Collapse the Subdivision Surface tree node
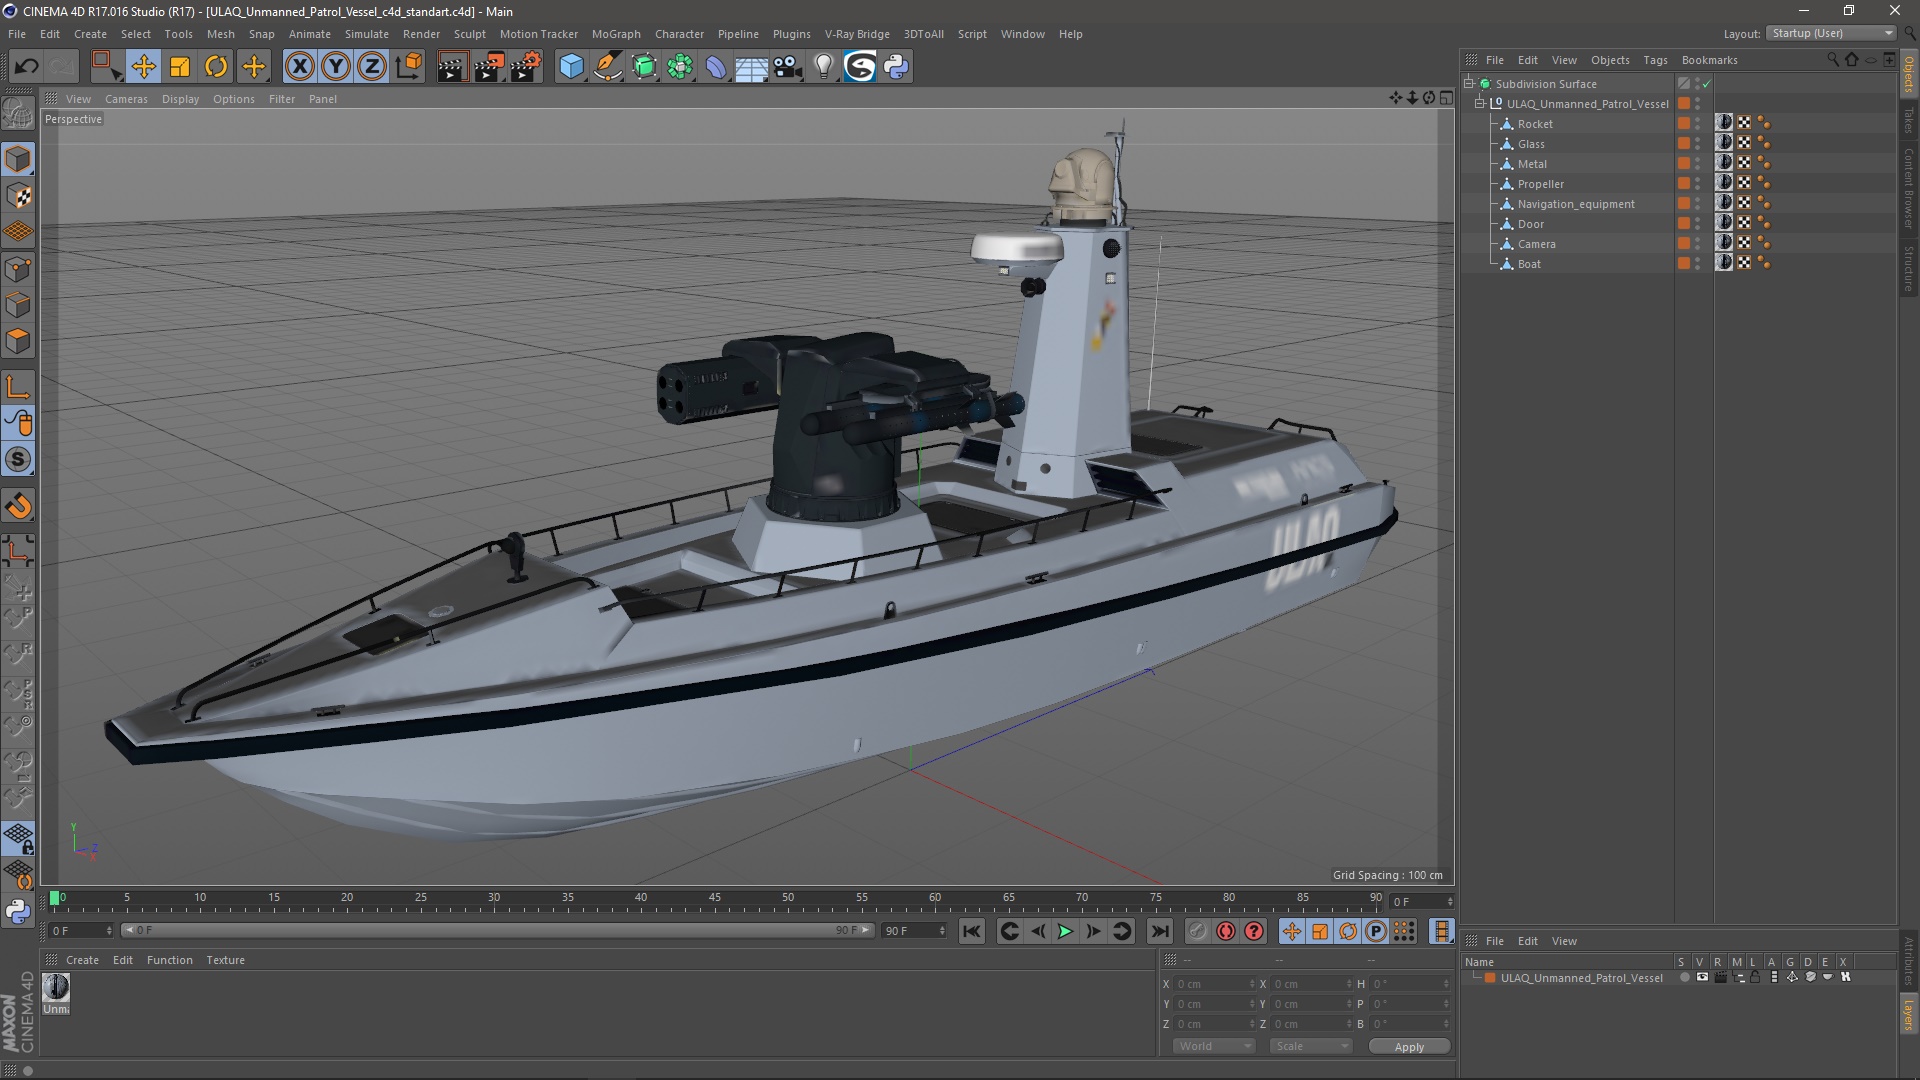This screenshot has height=1080, width=1920. [1469, 84]
